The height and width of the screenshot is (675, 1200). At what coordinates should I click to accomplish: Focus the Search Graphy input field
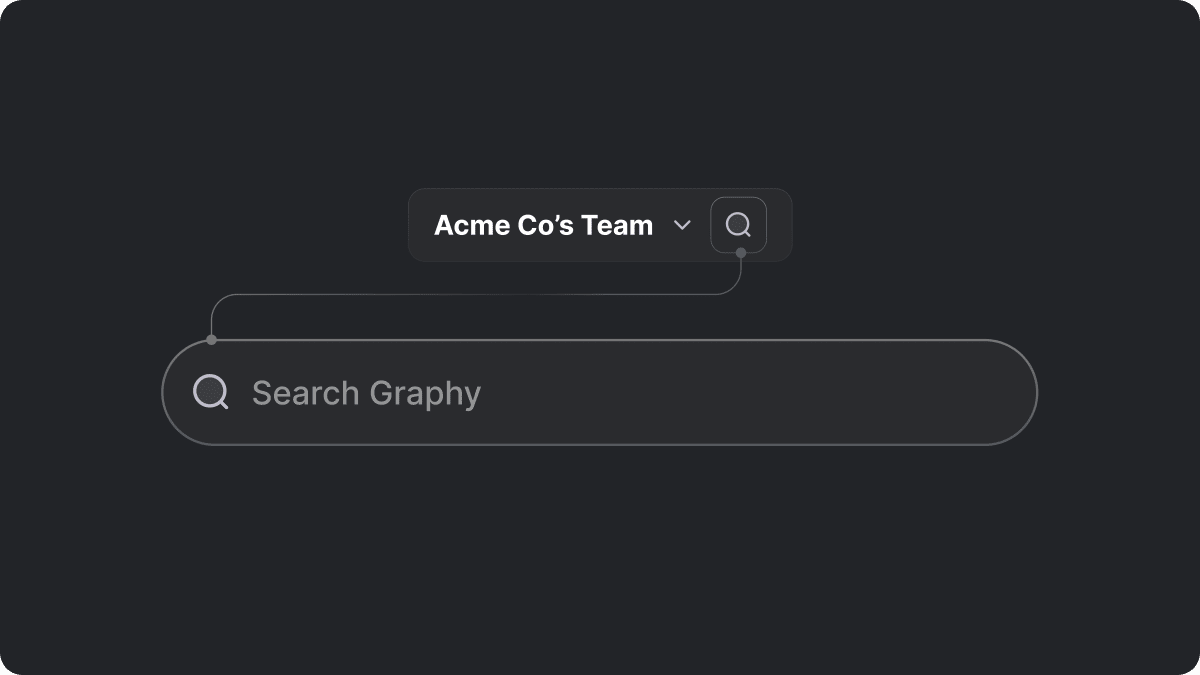click(x=599, y=392)
